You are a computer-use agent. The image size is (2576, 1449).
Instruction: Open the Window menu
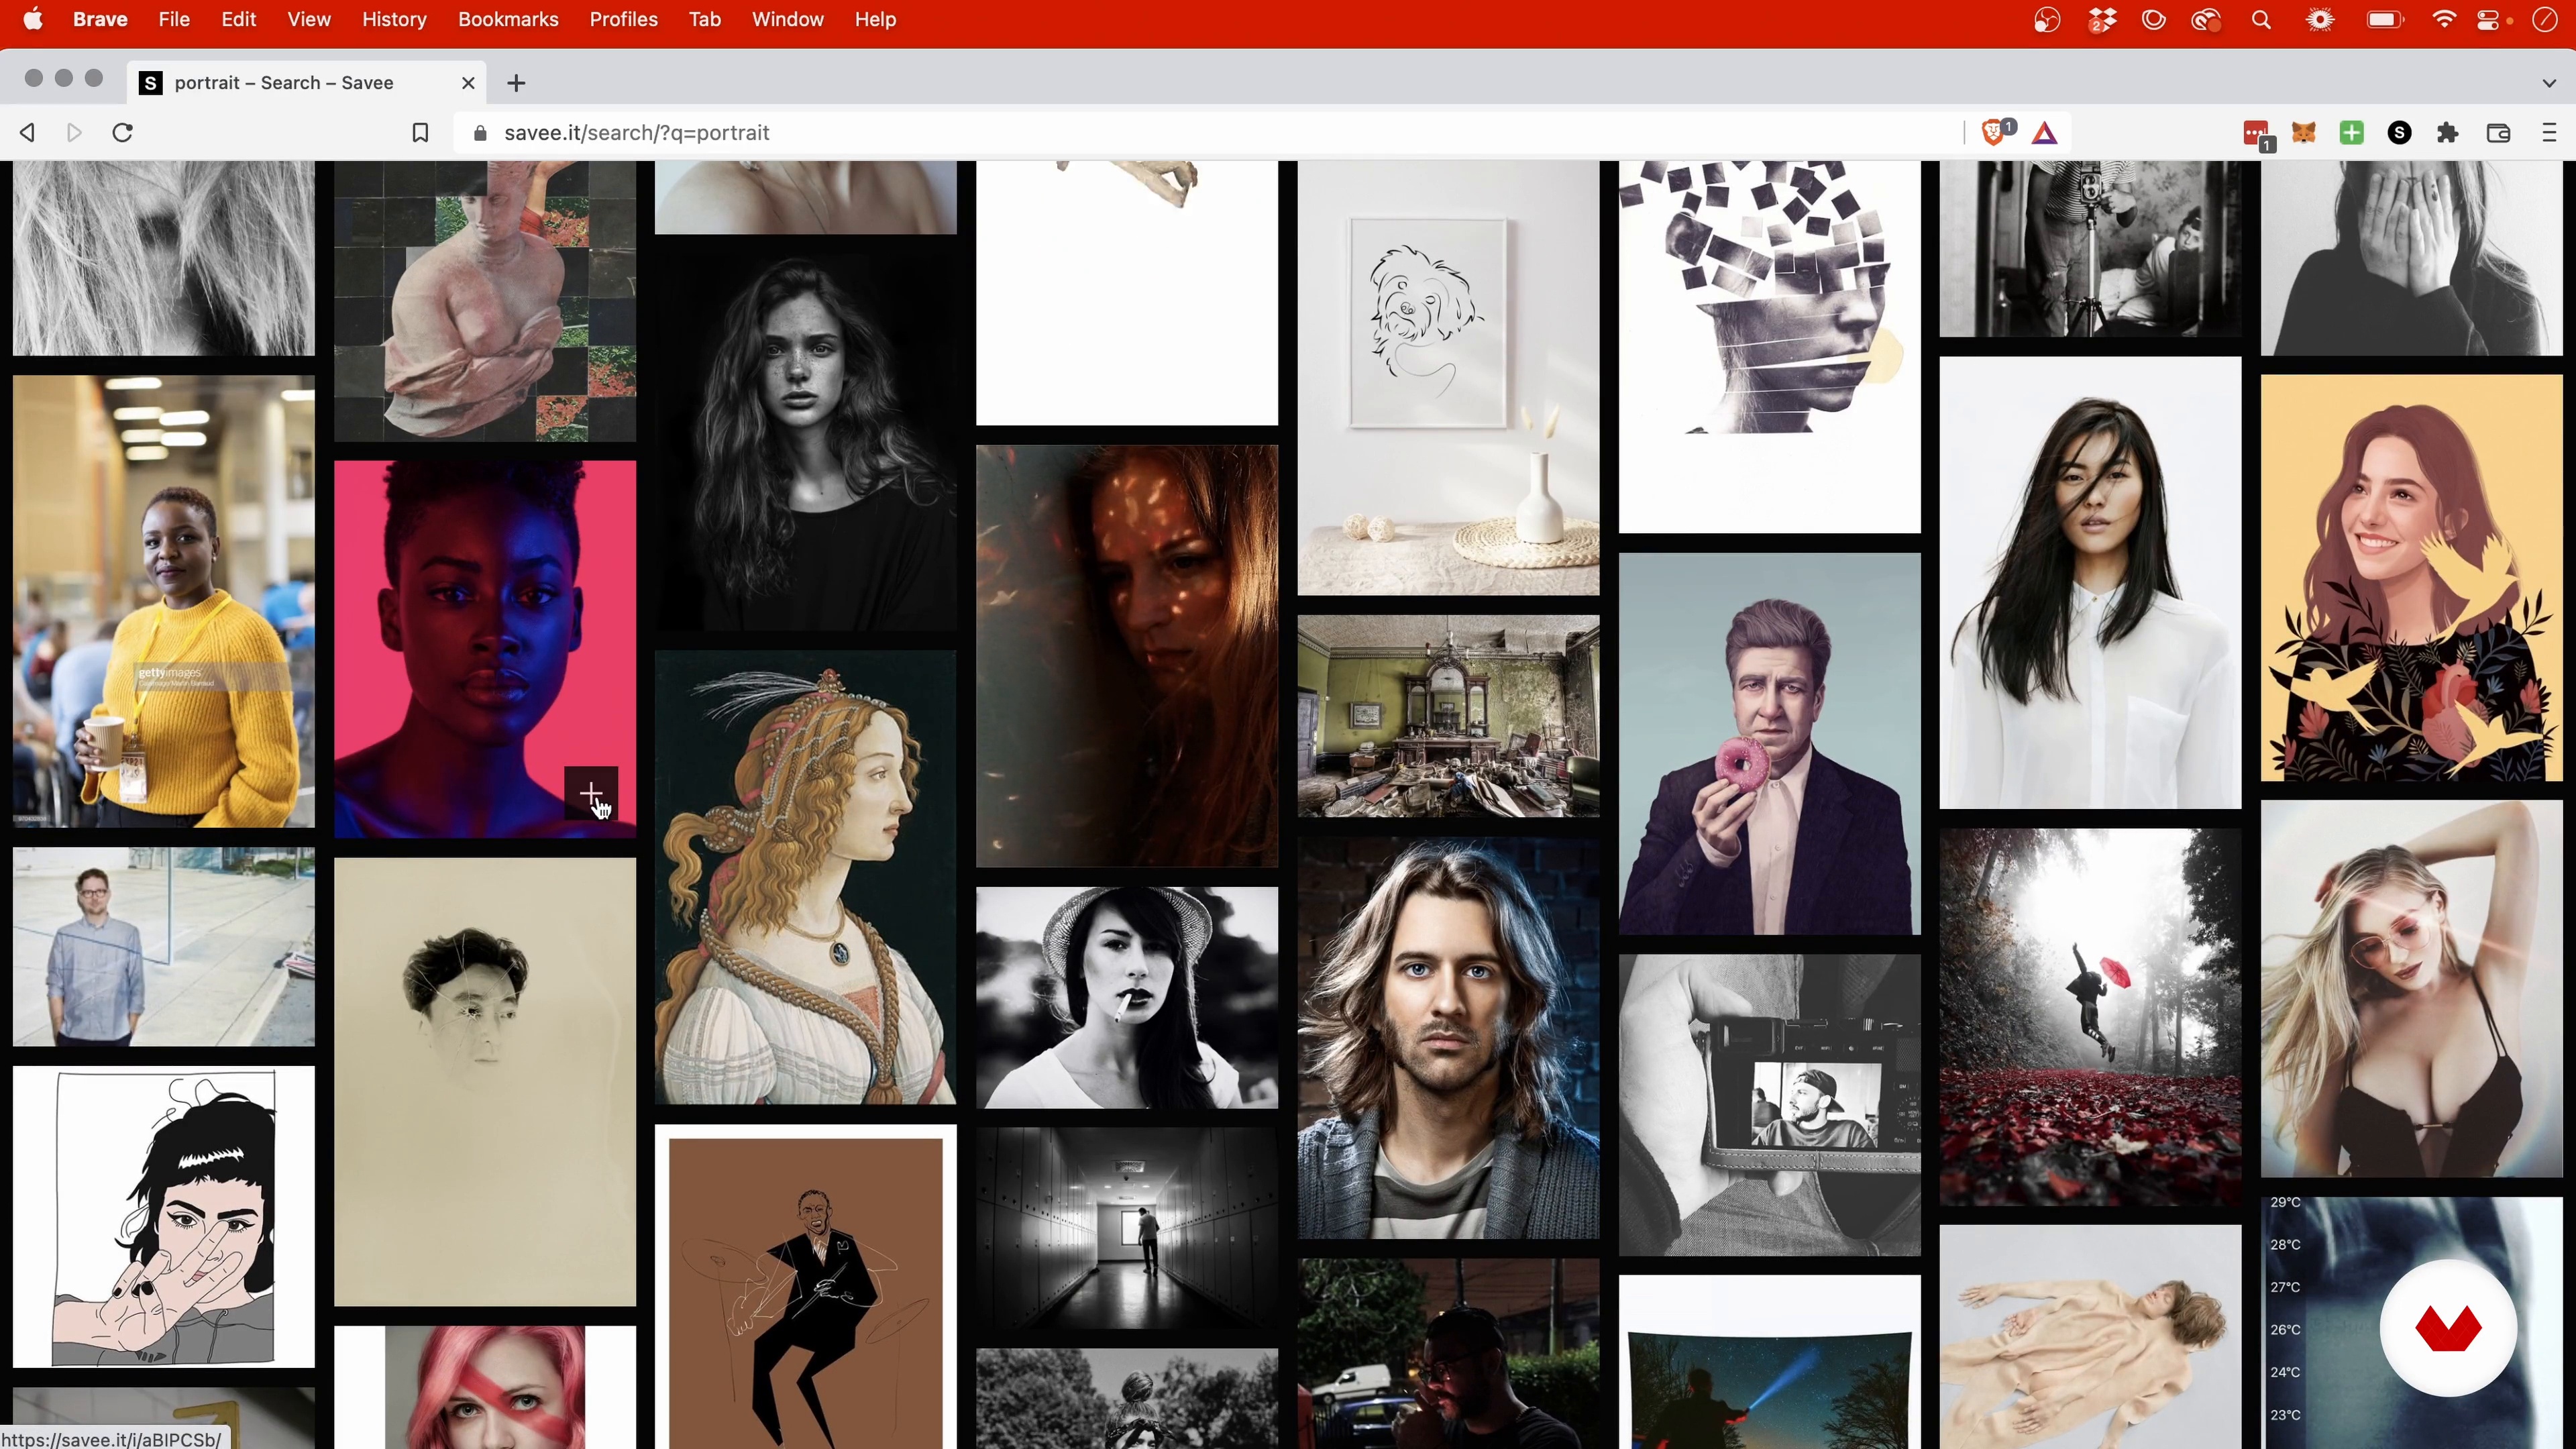(787, 19)
